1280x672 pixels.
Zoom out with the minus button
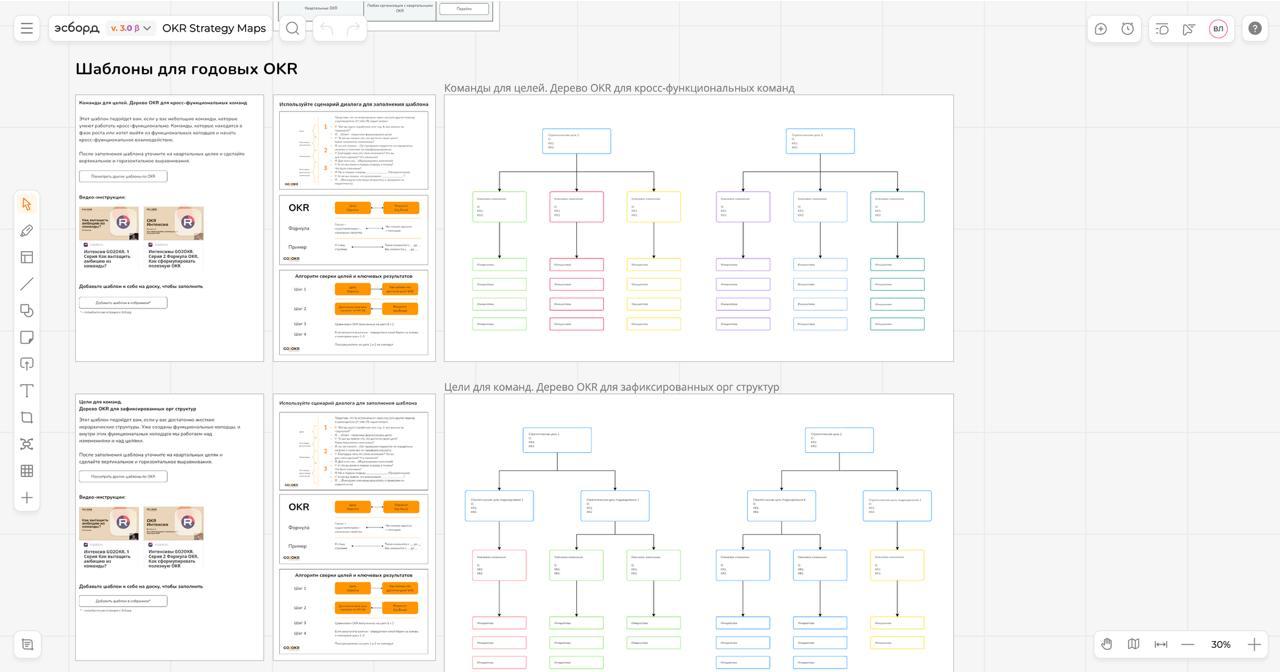(x=1188, y=644)
